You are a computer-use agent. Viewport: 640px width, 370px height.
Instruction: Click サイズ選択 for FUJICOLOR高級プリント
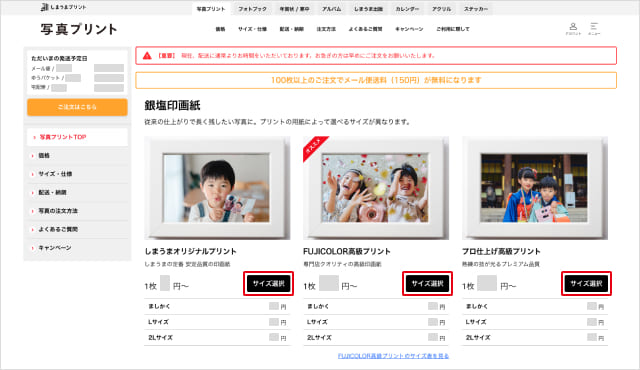427,284
